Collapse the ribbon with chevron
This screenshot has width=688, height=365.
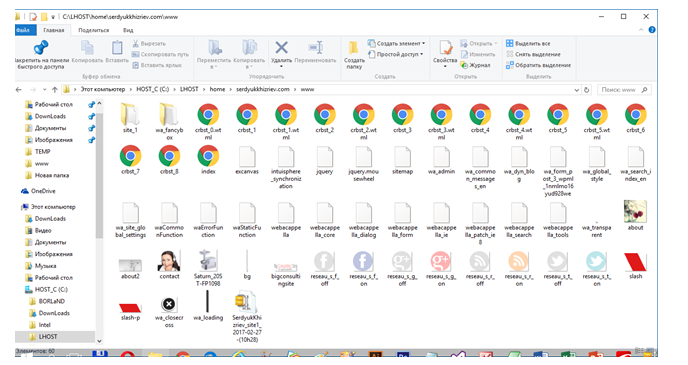click(641, 30)
